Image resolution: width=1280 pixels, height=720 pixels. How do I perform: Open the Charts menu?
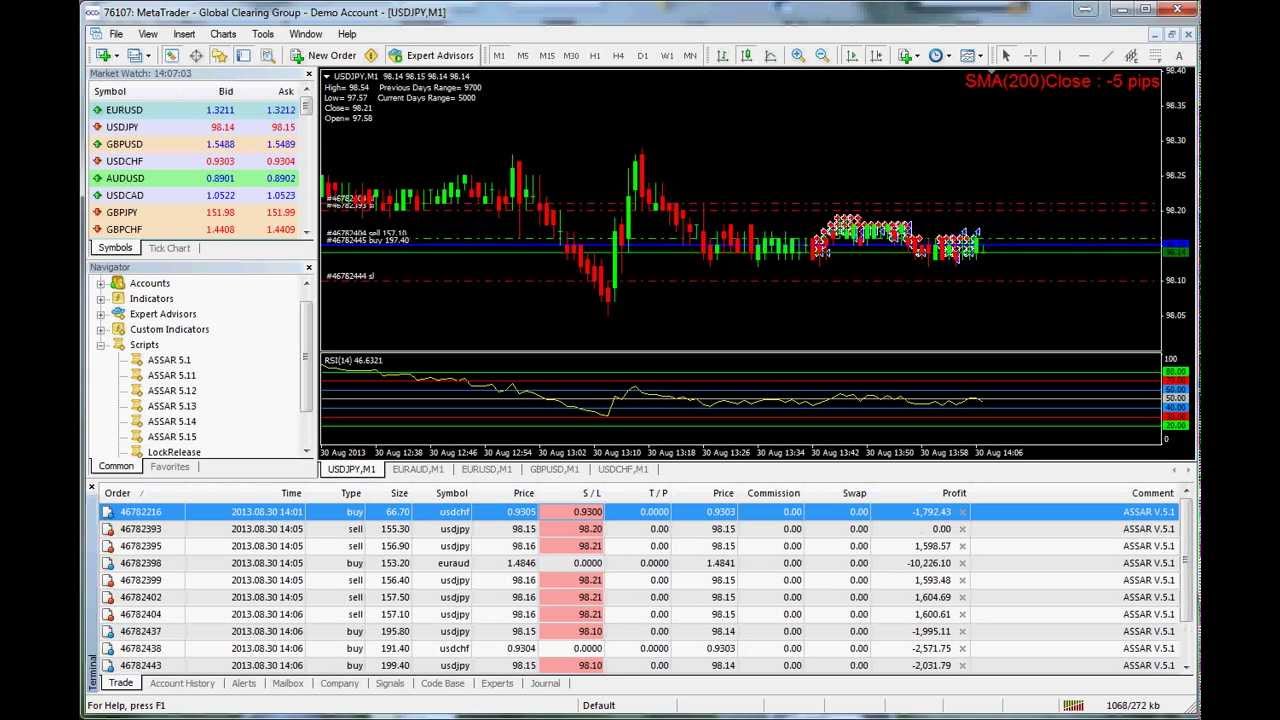(223, 34)
